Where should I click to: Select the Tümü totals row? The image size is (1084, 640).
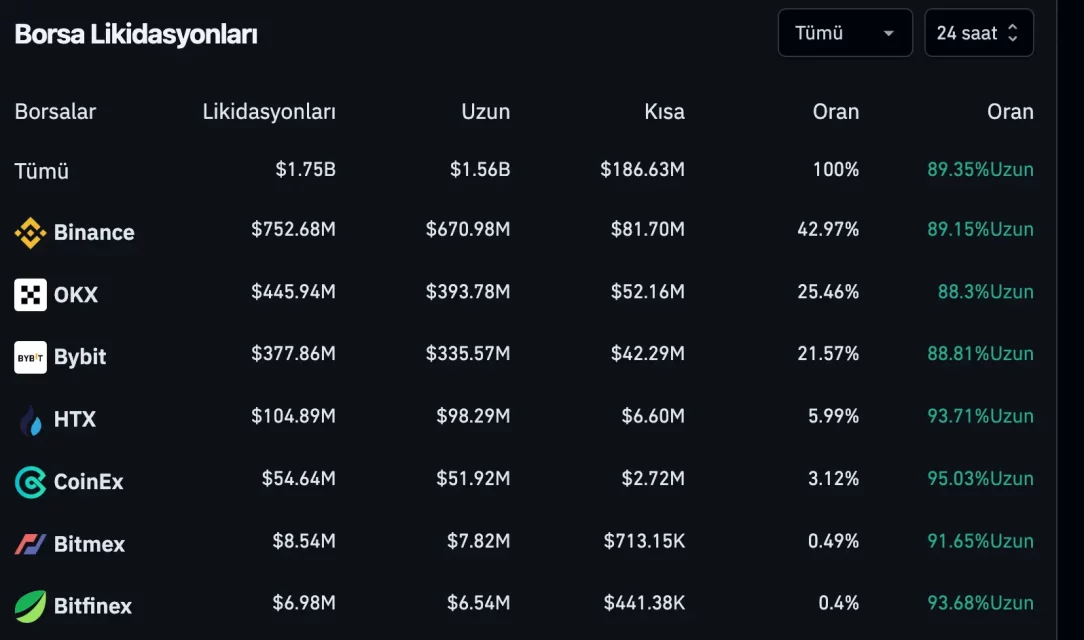[42, 171]
